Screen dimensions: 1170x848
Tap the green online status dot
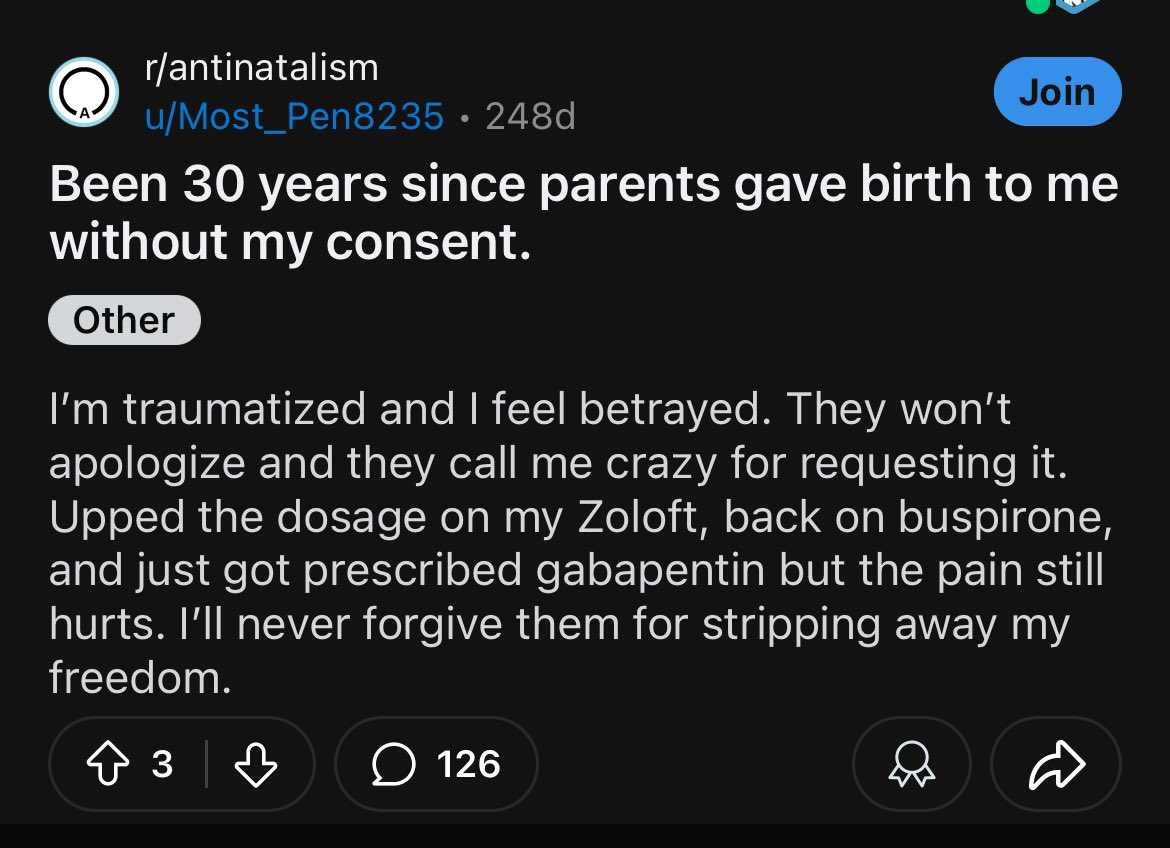(x=1038, y=5)
